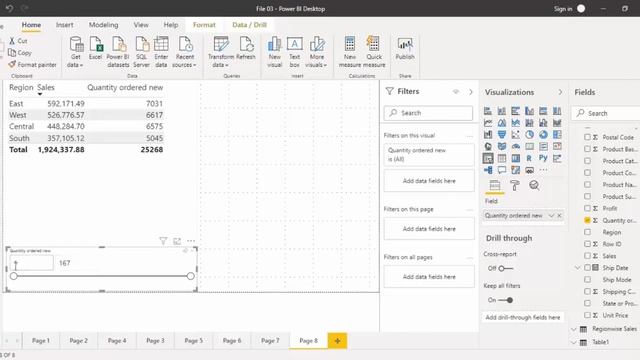Select the Q&A visual
This screenshot has height=360, width=640.
pyautogui.click(x=502, y=170)
